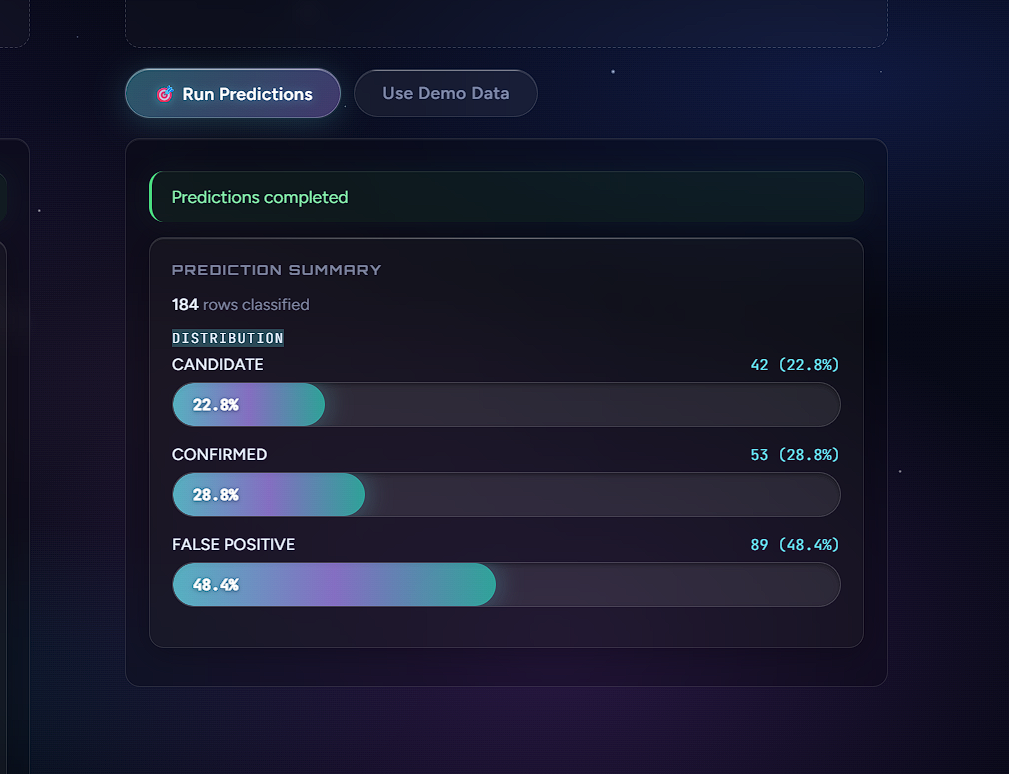Viewport: 1009px width, 774px height.
Task: Click the 22.8% label inside the candidate bar
Action: tap(216, 405)
